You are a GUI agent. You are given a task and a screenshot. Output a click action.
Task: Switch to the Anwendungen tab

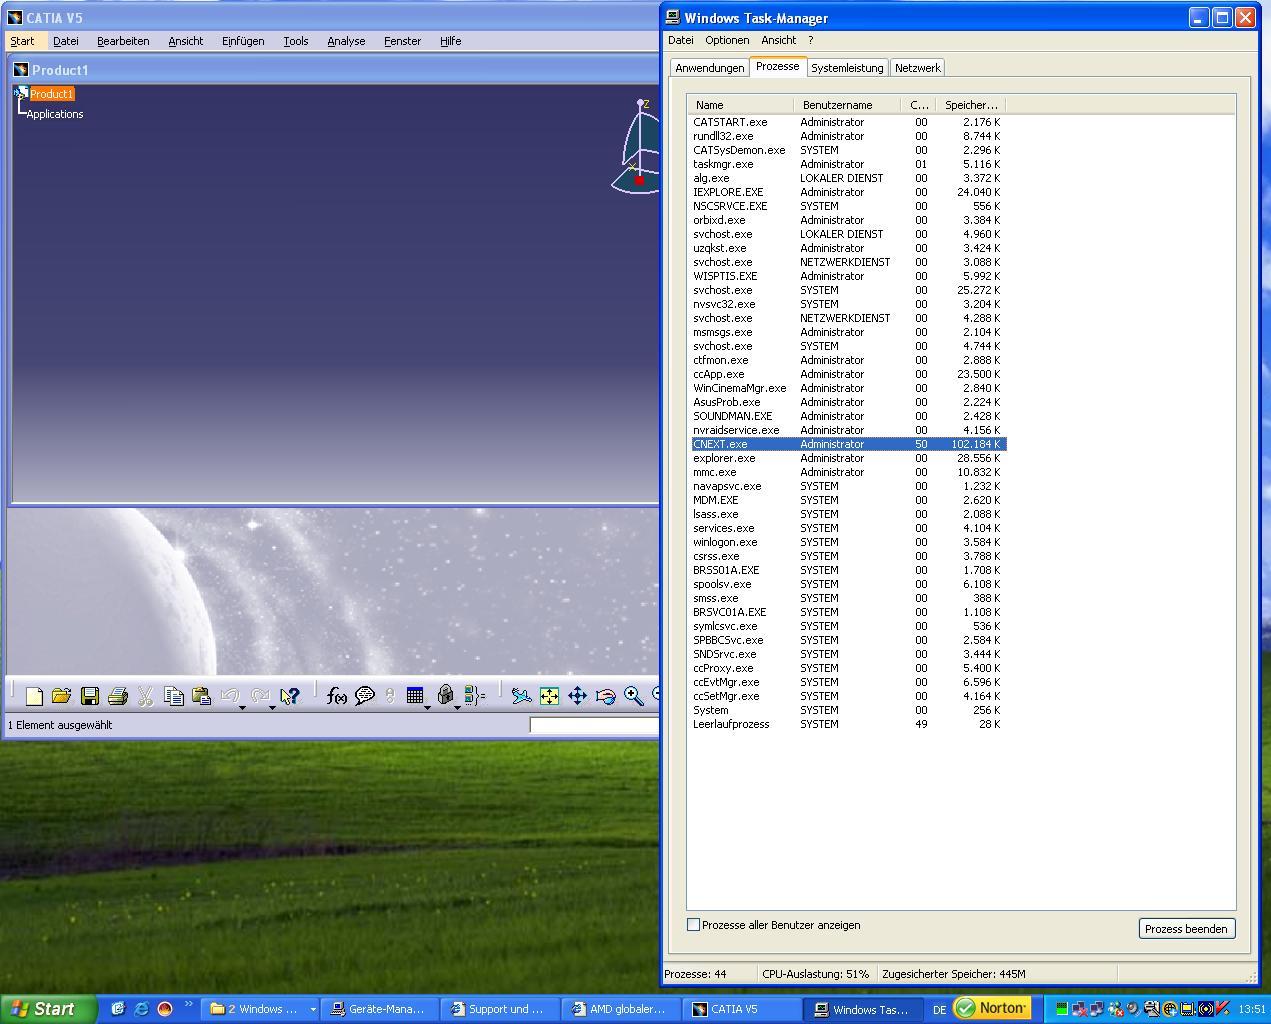tap(710, 68)
